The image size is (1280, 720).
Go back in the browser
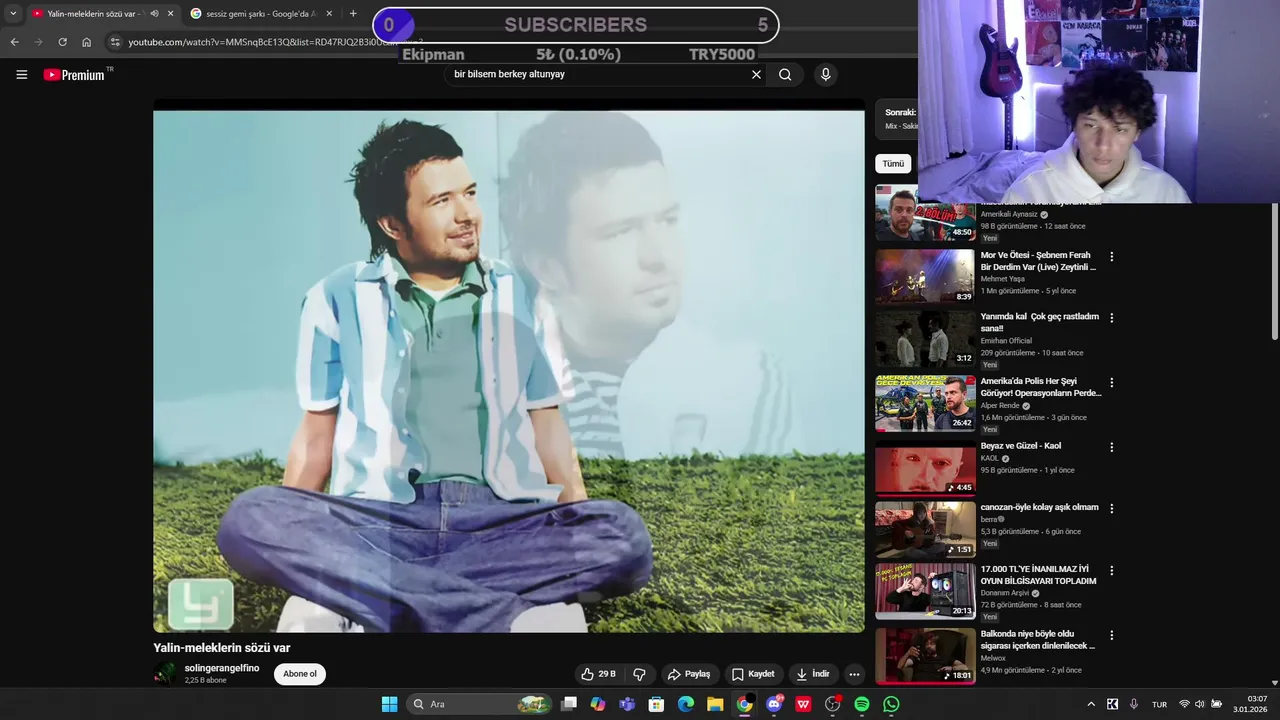(14, 42)
